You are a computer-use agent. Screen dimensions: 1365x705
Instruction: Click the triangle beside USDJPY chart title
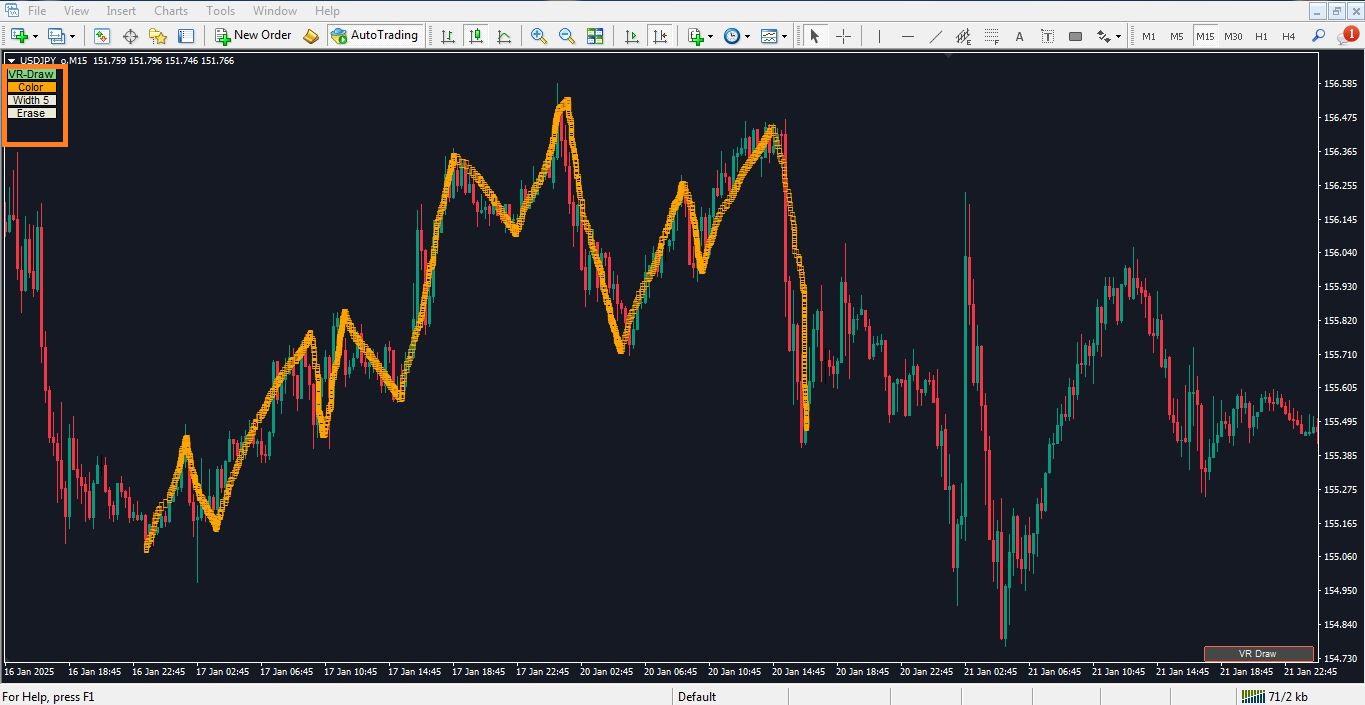point(11,61)
